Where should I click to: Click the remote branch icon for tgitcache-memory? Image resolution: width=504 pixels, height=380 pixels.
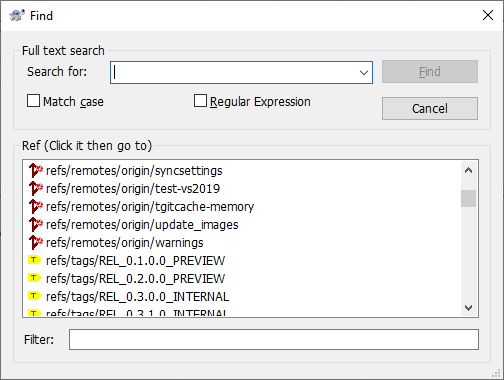tap(36, 207)
